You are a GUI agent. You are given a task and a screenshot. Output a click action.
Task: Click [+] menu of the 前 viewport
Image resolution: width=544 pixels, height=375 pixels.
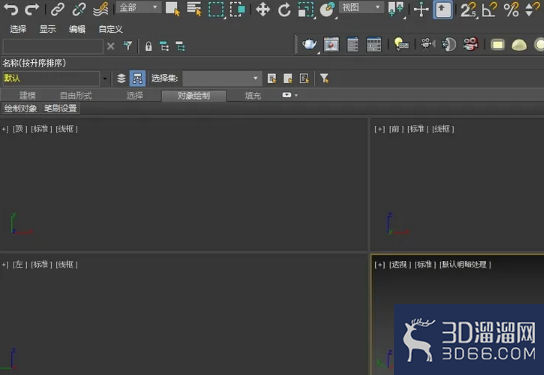coord(380,129)
